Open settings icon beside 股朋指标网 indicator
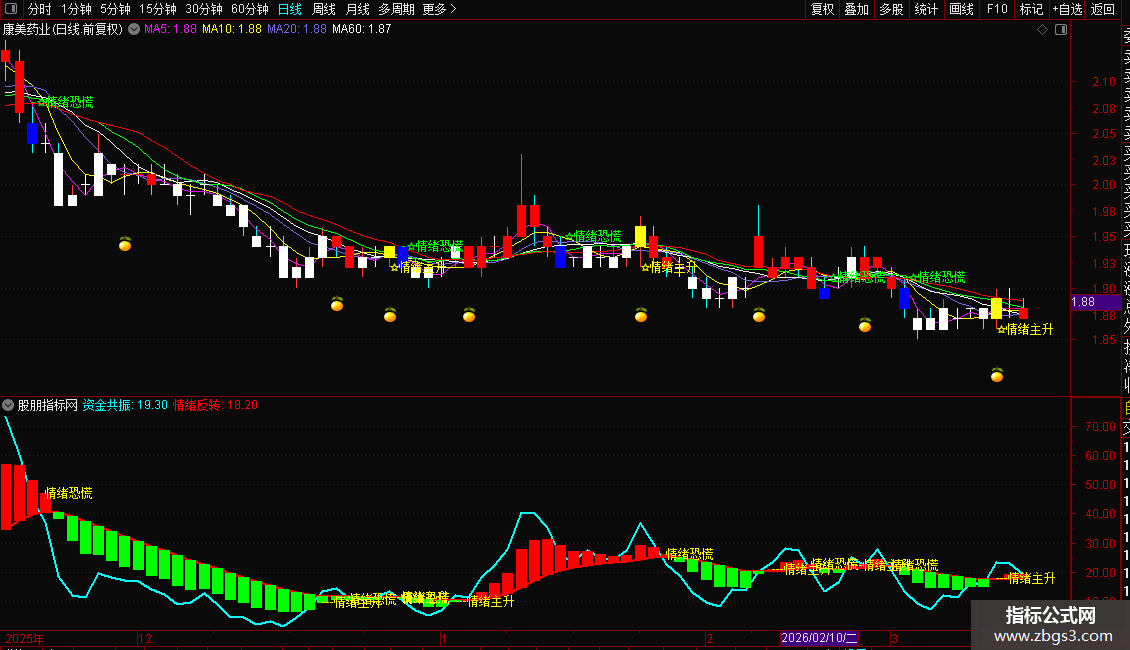Viewport: 1130px width, 650px height. (8, 405)
